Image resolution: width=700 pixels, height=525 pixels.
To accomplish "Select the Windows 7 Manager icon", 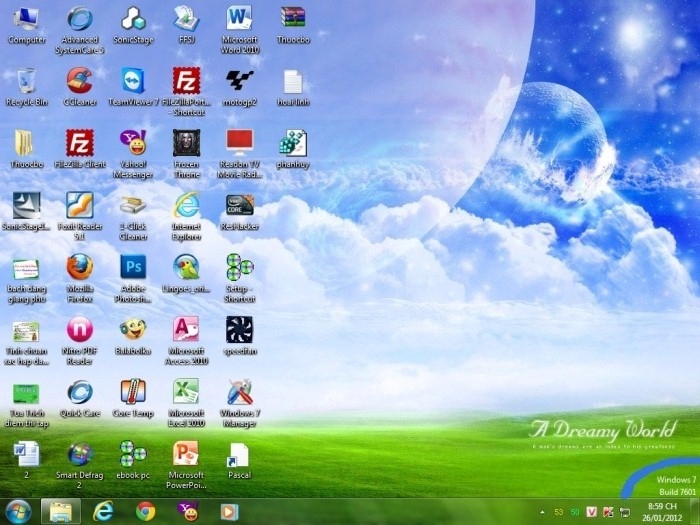I will pyautogui.click(x=240, y=403).
